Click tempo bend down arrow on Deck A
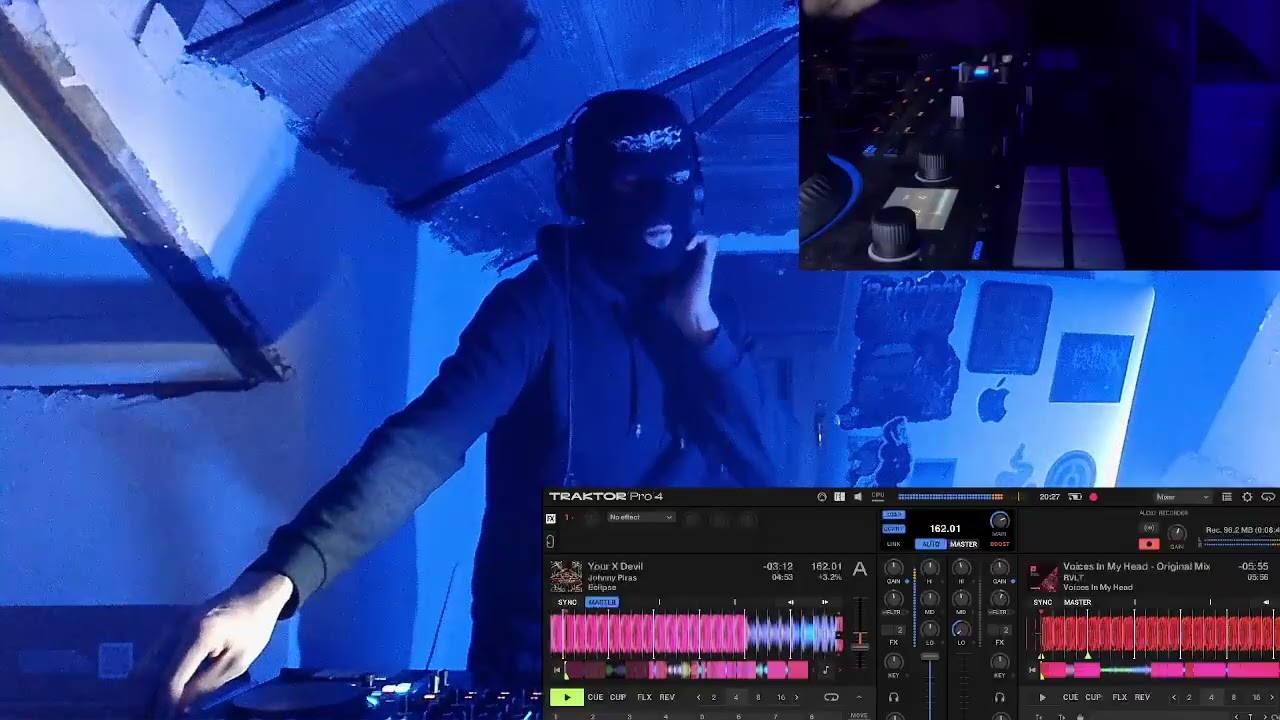Image resolution: width=1280 pixels, height=720 pixels. coord(791,602)
